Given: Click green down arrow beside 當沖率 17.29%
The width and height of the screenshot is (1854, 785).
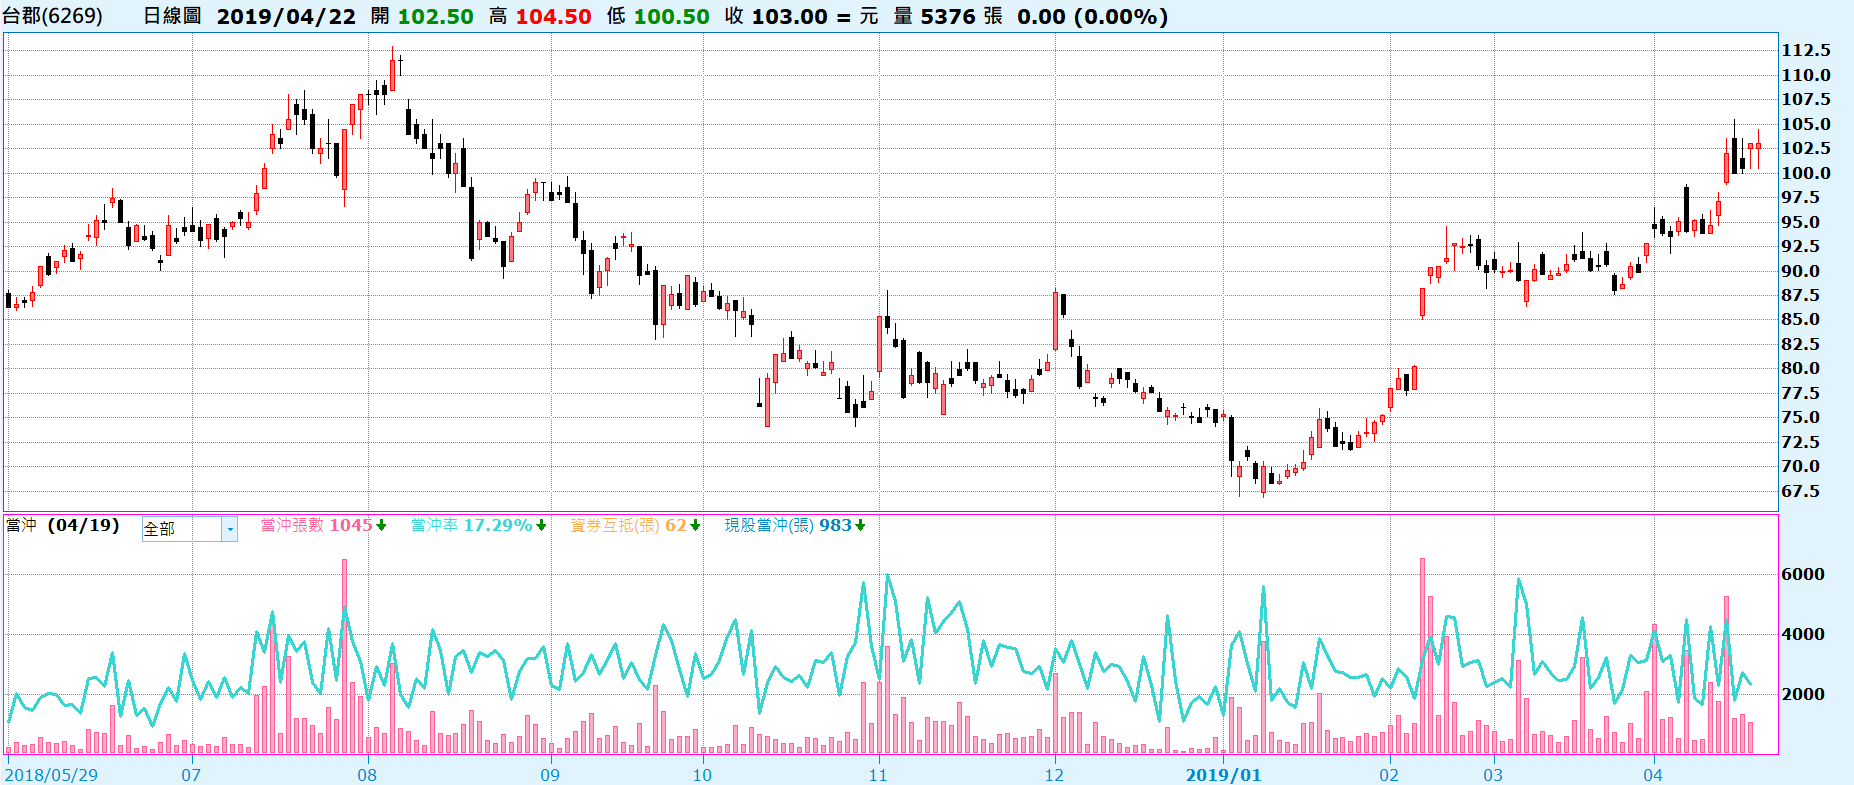Looking at the screenshot, I should click(x=541, y=526).
